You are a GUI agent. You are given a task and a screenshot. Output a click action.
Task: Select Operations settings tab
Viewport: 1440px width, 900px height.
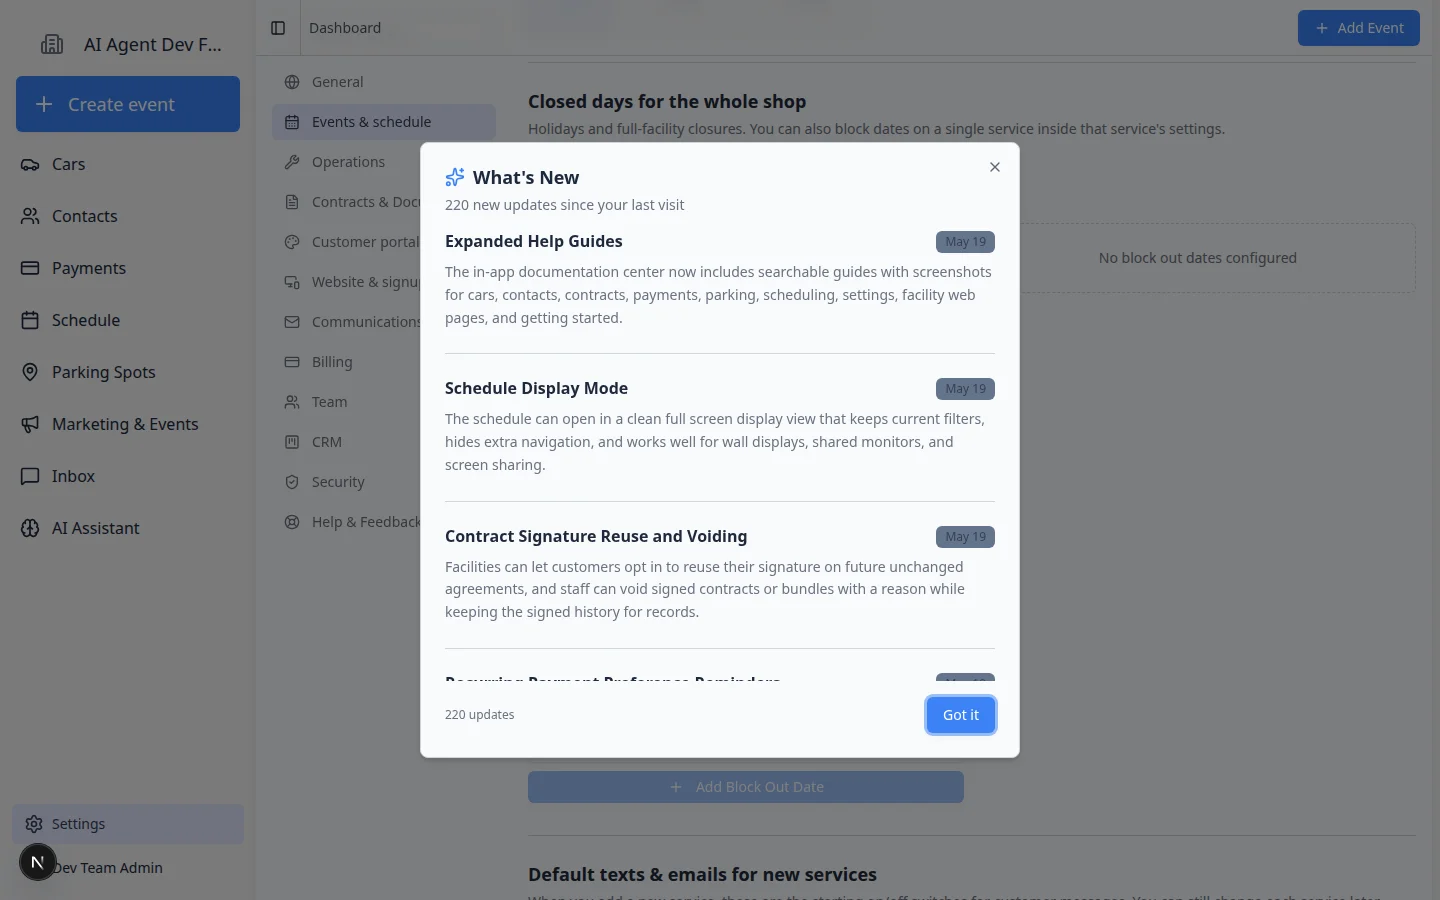[384, 162]
